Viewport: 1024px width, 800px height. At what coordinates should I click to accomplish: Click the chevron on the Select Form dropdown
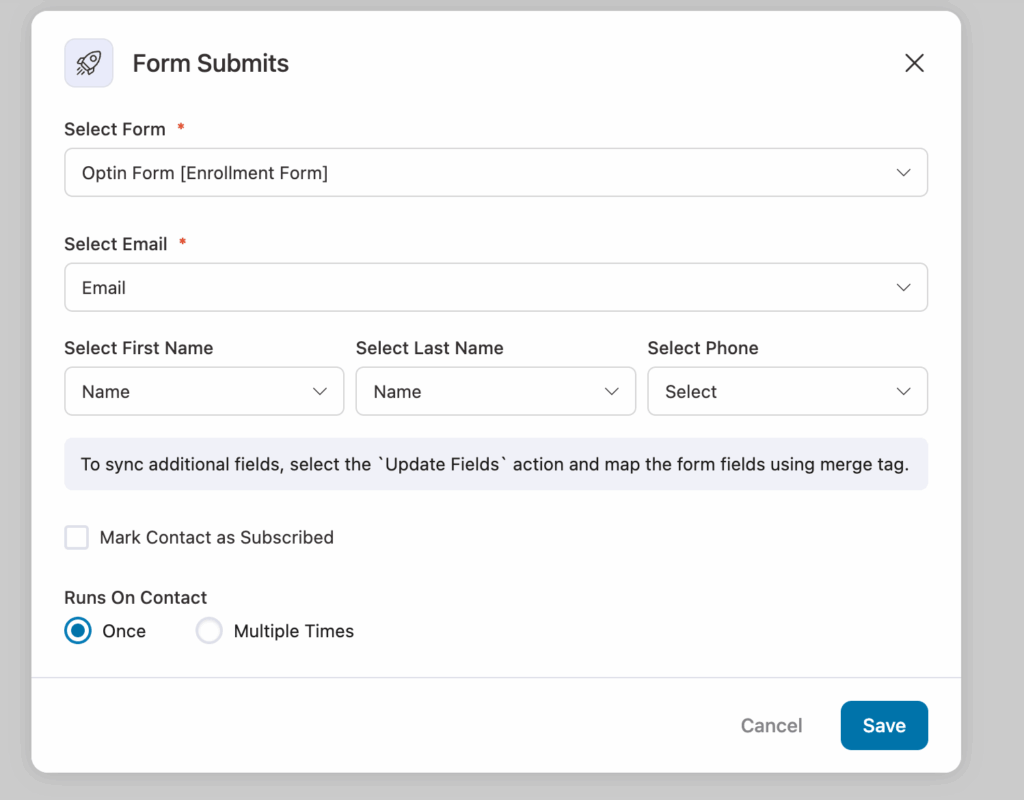(903, 172)
